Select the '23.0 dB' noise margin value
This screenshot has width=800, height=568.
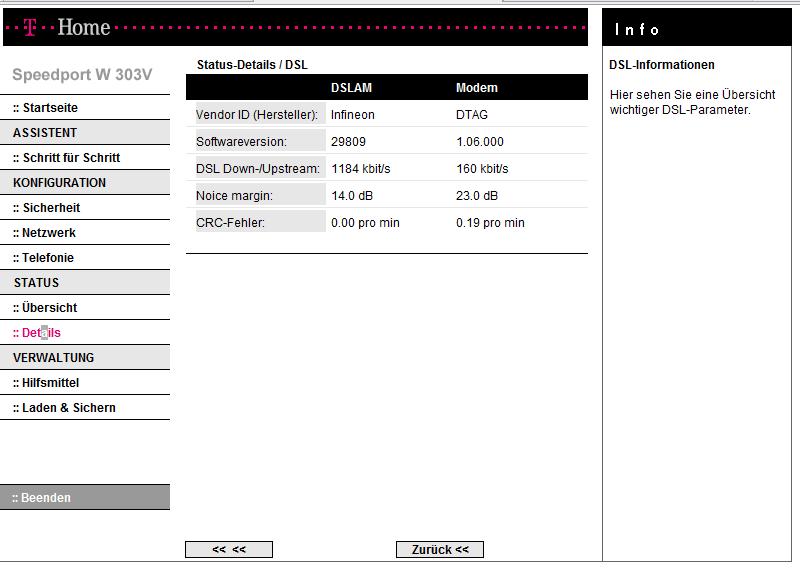click(x=477, y=196)
